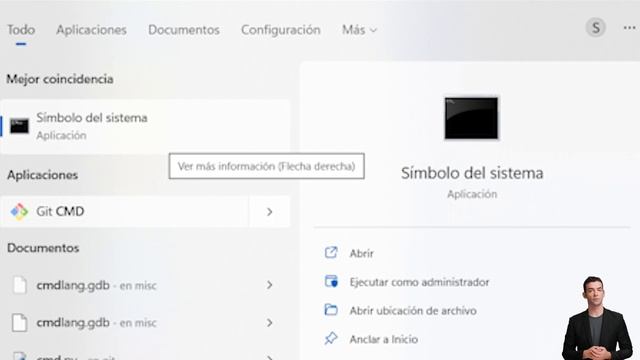This screenshot has width=640, height=360.
Task: Open the three-dot options menu
Action: pyautogui.click(x=629, y=28)
